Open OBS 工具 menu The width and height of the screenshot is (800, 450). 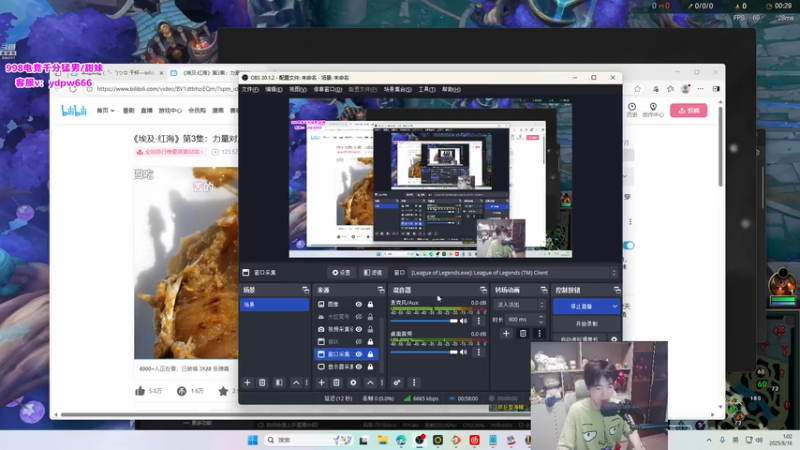coord(427,89)
